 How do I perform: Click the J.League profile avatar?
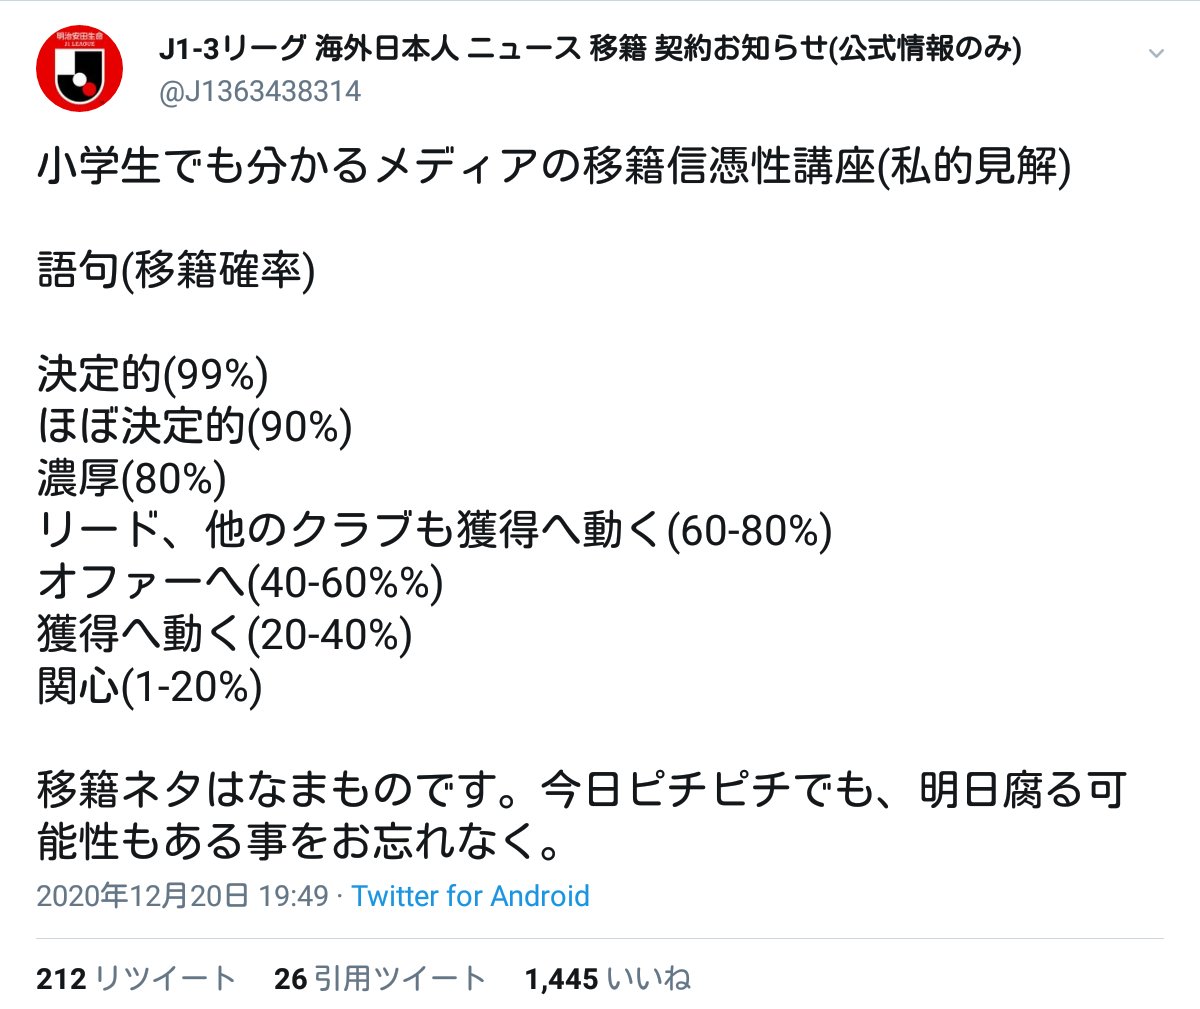(x=80, y=69)
